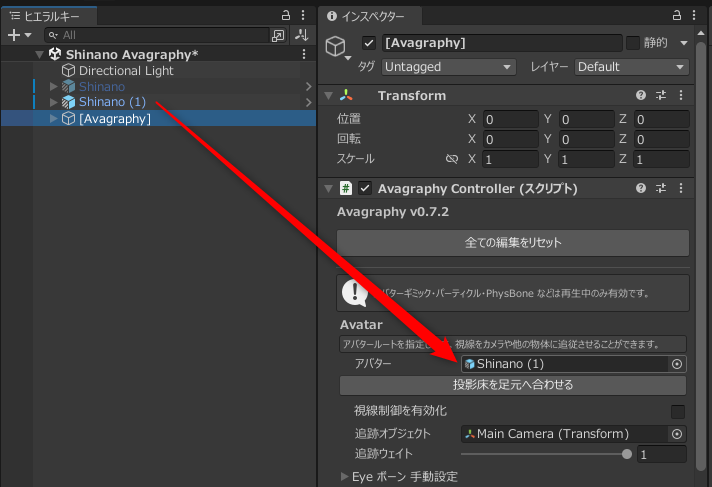Viewport: 712px width, 487px height.
Task: Open Transform presets icon
Action: click(x=661, y=95)
